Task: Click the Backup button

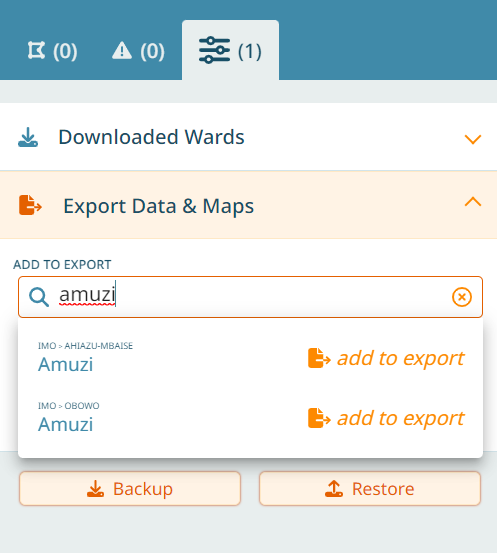Action: click(130, 489)
